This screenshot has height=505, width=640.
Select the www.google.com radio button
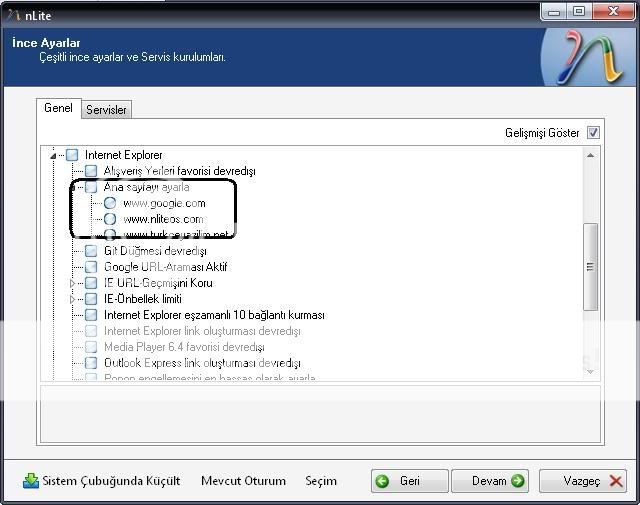tap(110, 203)
